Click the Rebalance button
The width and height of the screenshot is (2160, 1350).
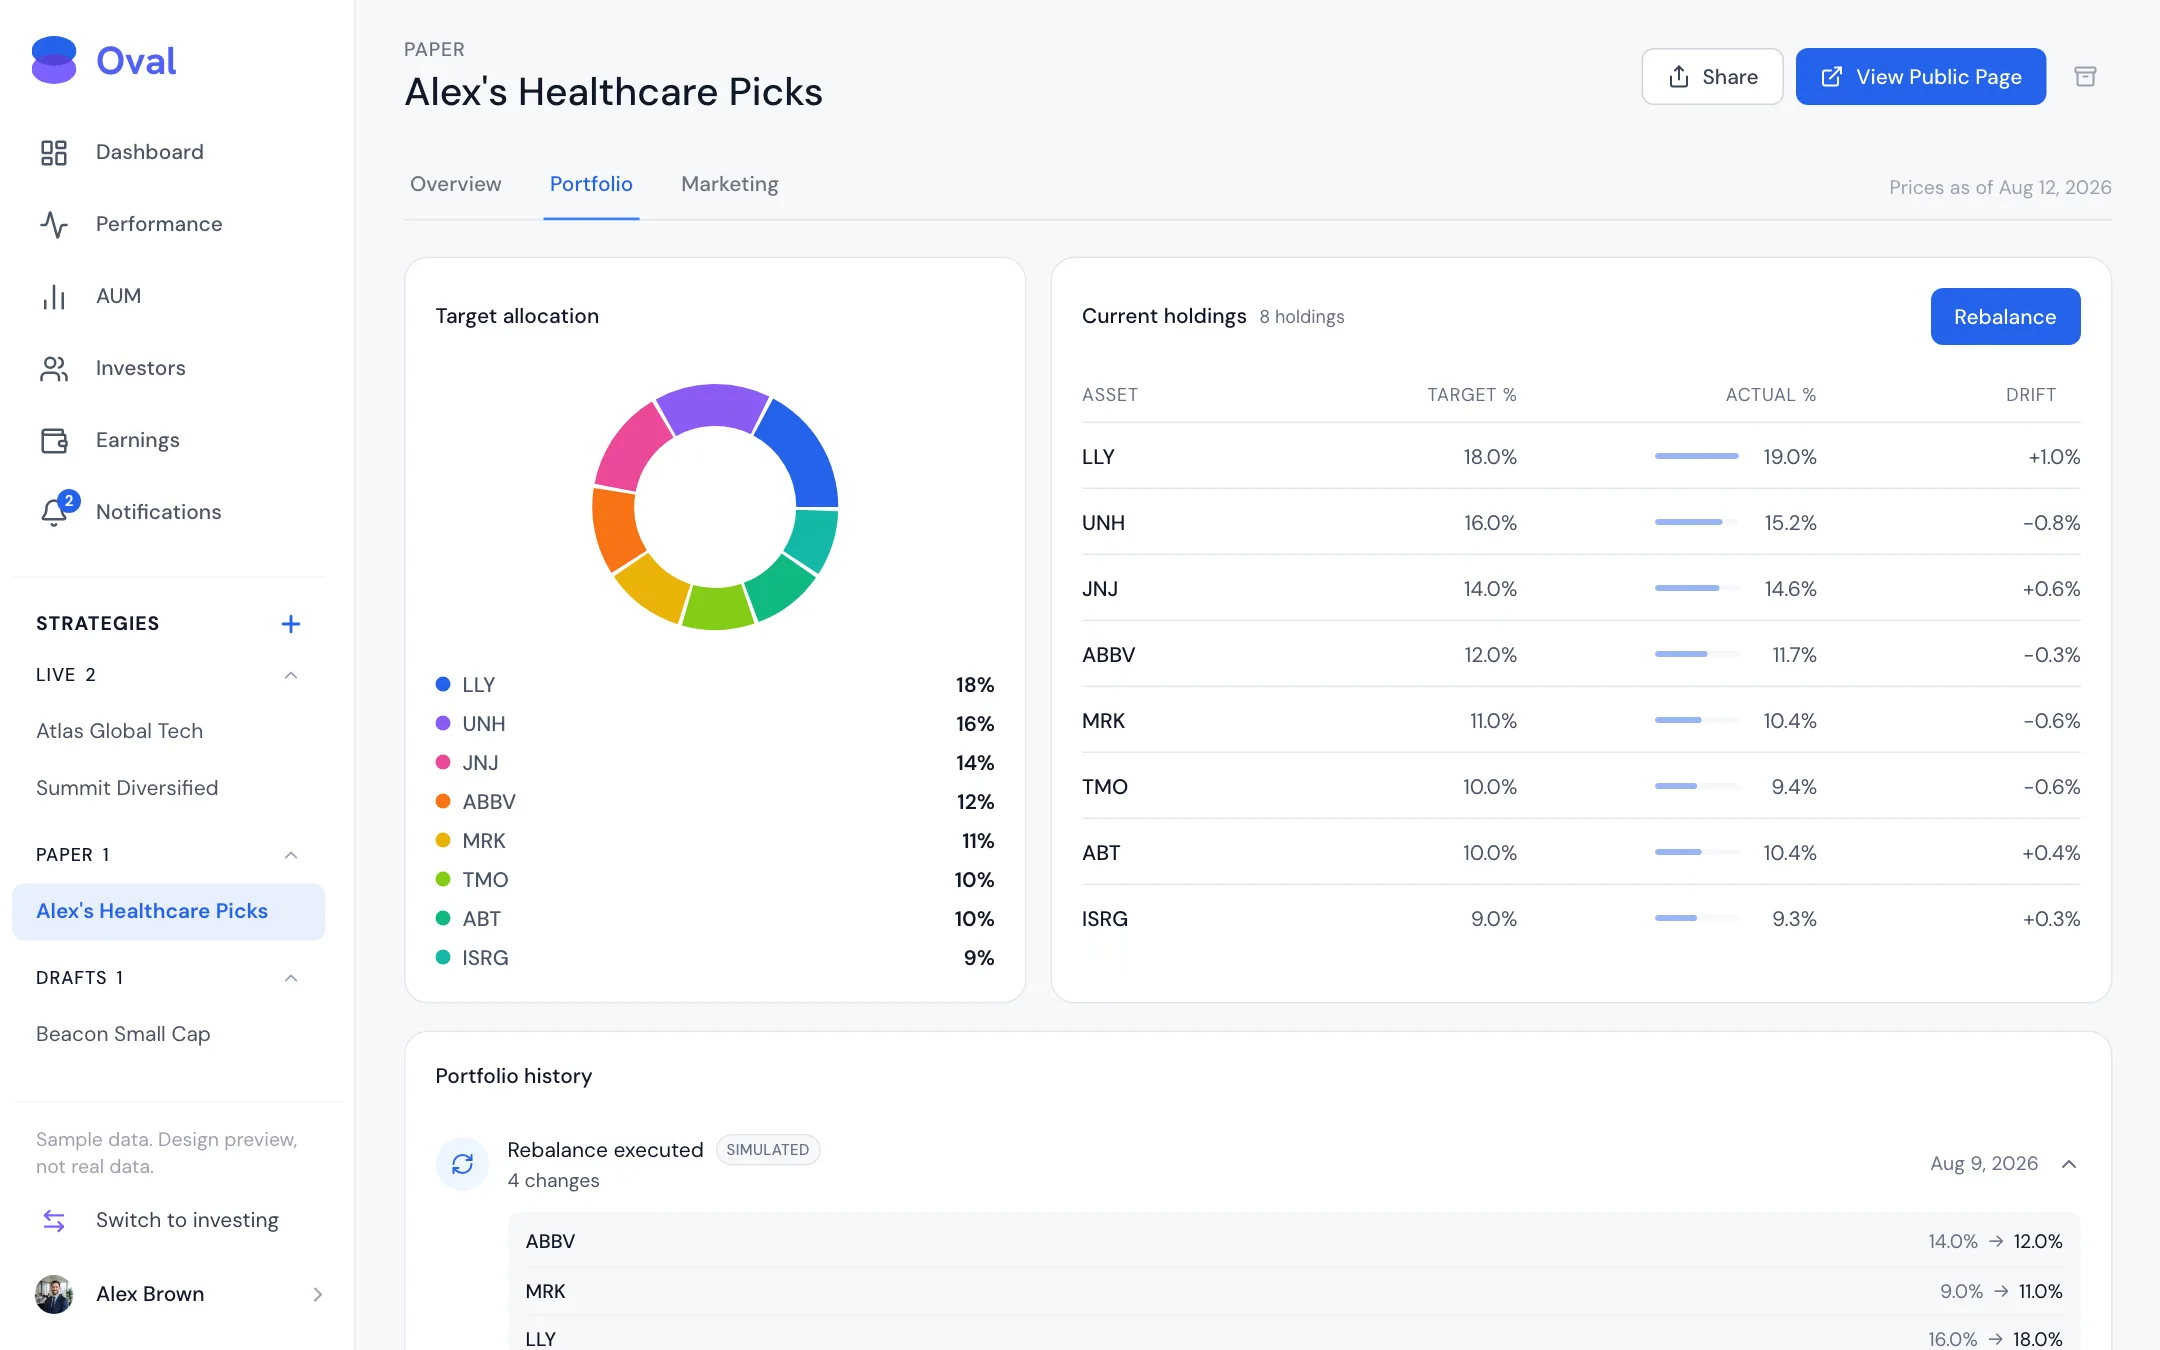pos(2005,317)
